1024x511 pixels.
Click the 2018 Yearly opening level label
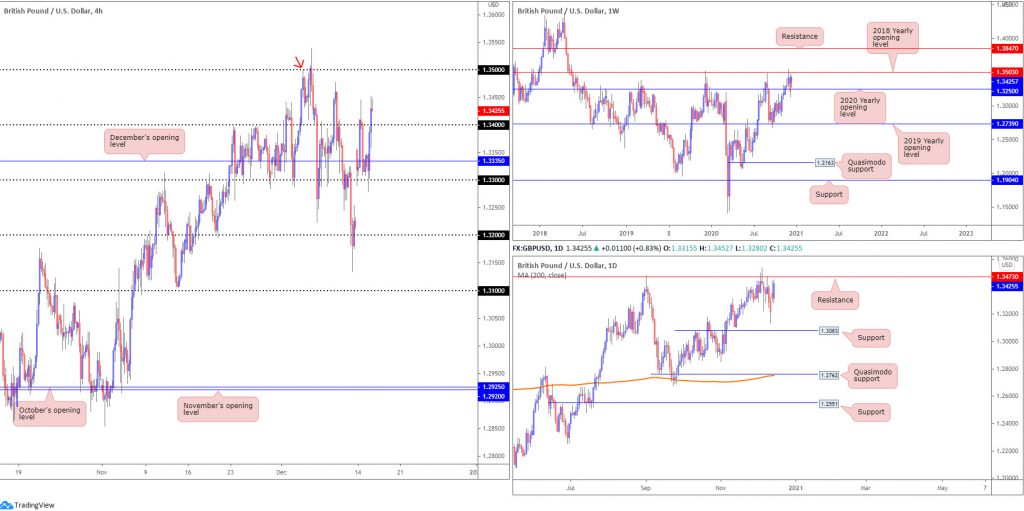click(893, 37)
